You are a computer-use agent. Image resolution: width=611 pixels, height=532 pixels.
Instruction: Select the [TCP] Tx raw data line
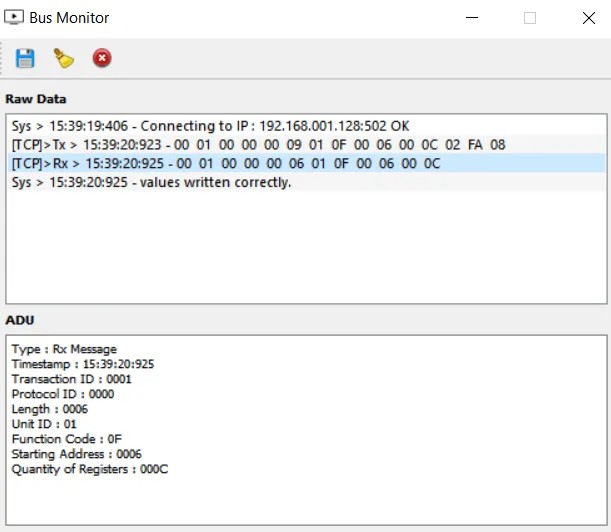[x=258, y=145]
